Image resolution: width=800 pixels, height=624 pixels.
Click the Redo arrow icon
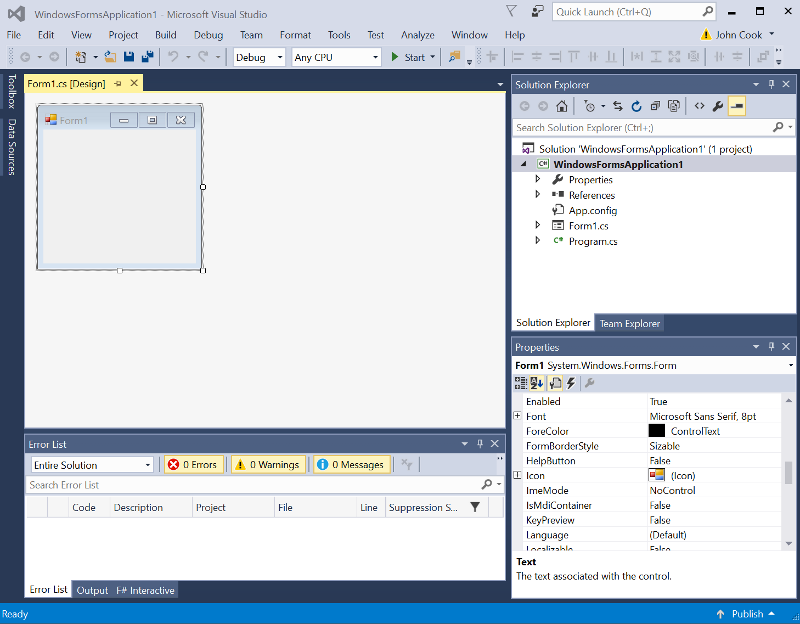coord(203,57)
